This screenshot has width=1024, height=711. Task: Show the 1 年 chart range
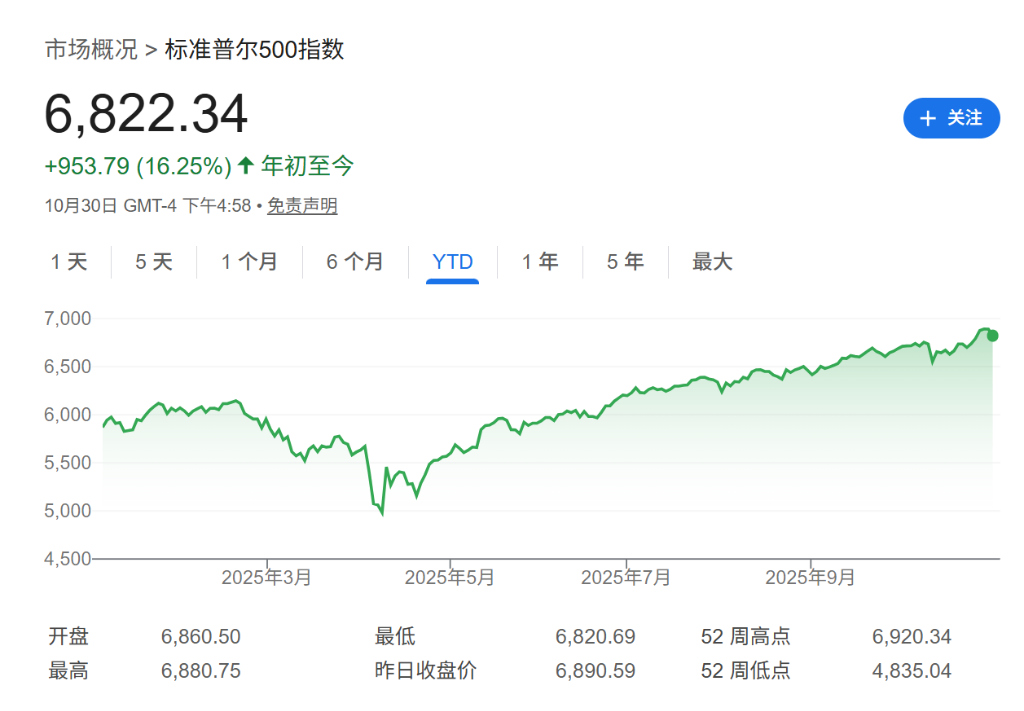(540, 262)
